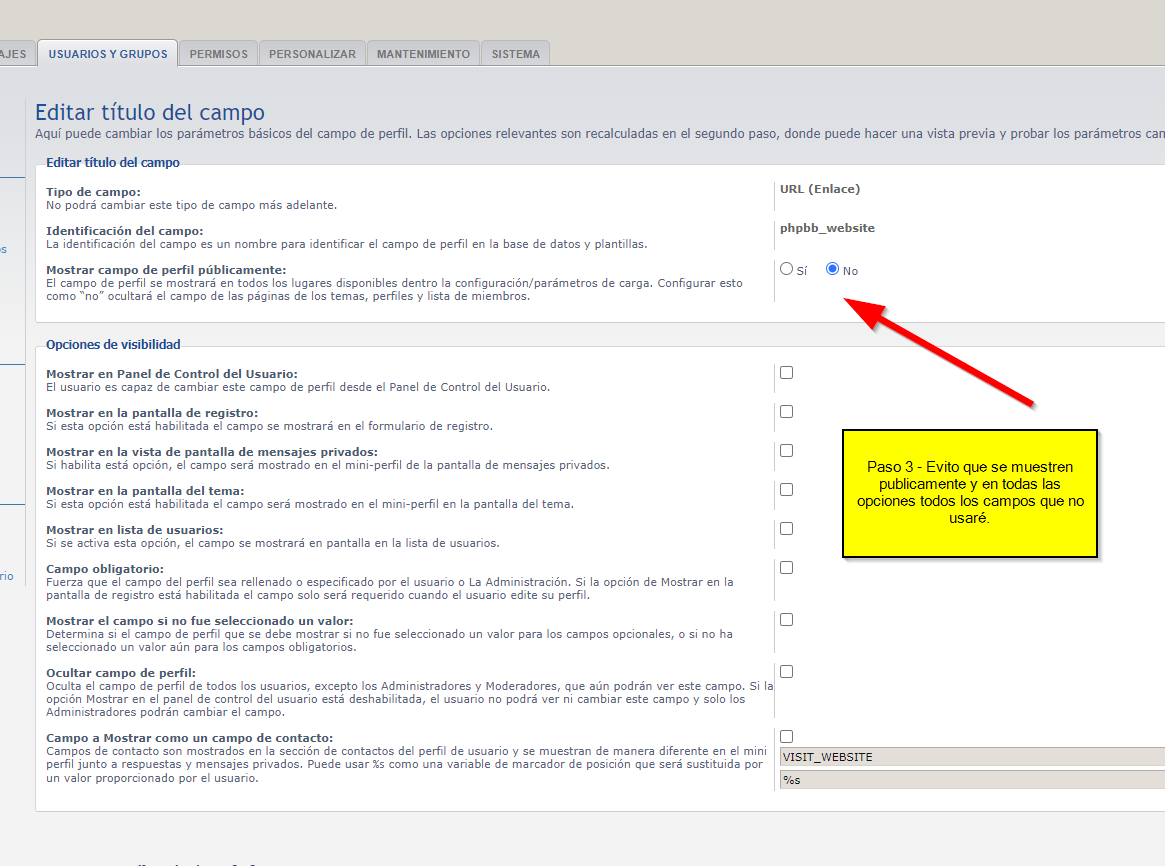Check the contact field display checkbox
Viewport: 1165px width, 866px height.
[x=787, y=737]
